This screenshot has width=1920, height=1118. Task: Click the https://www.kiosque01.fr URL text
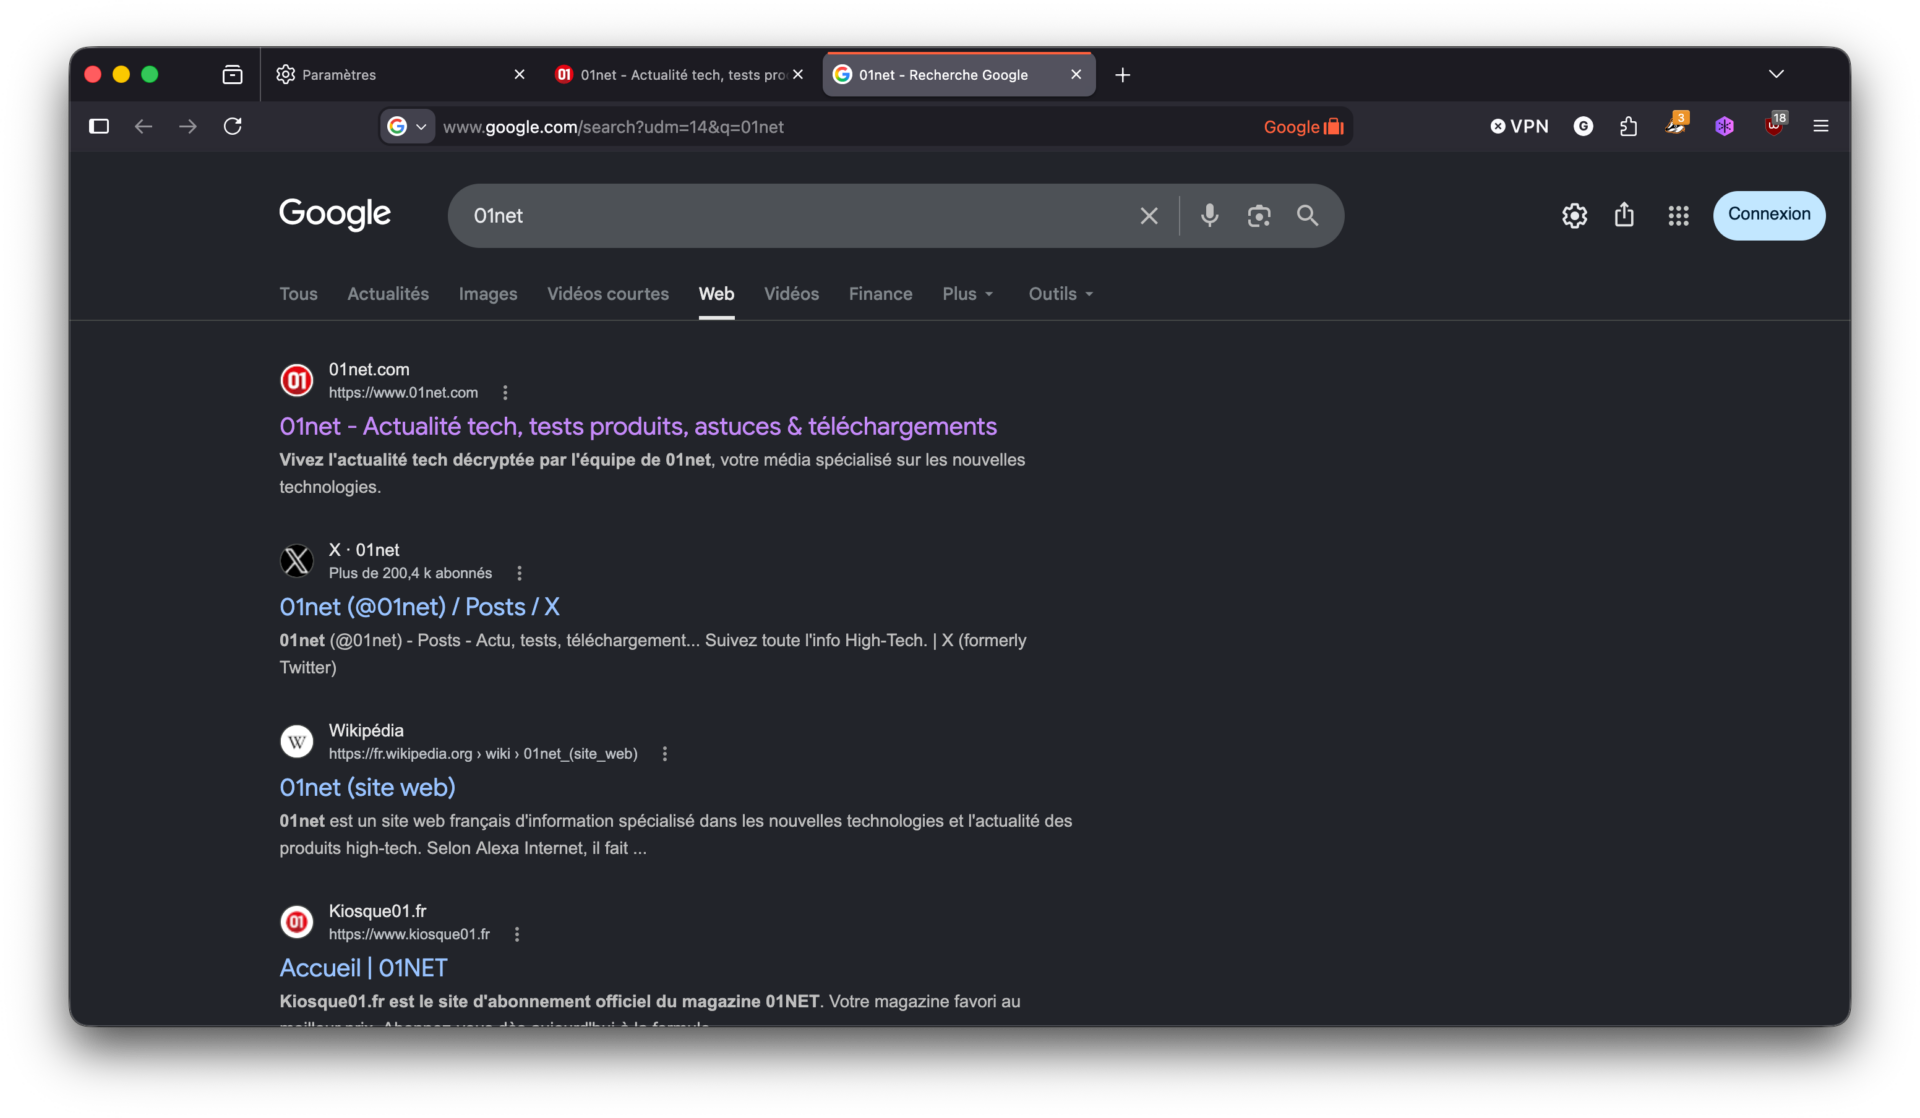tap(409, 934)
